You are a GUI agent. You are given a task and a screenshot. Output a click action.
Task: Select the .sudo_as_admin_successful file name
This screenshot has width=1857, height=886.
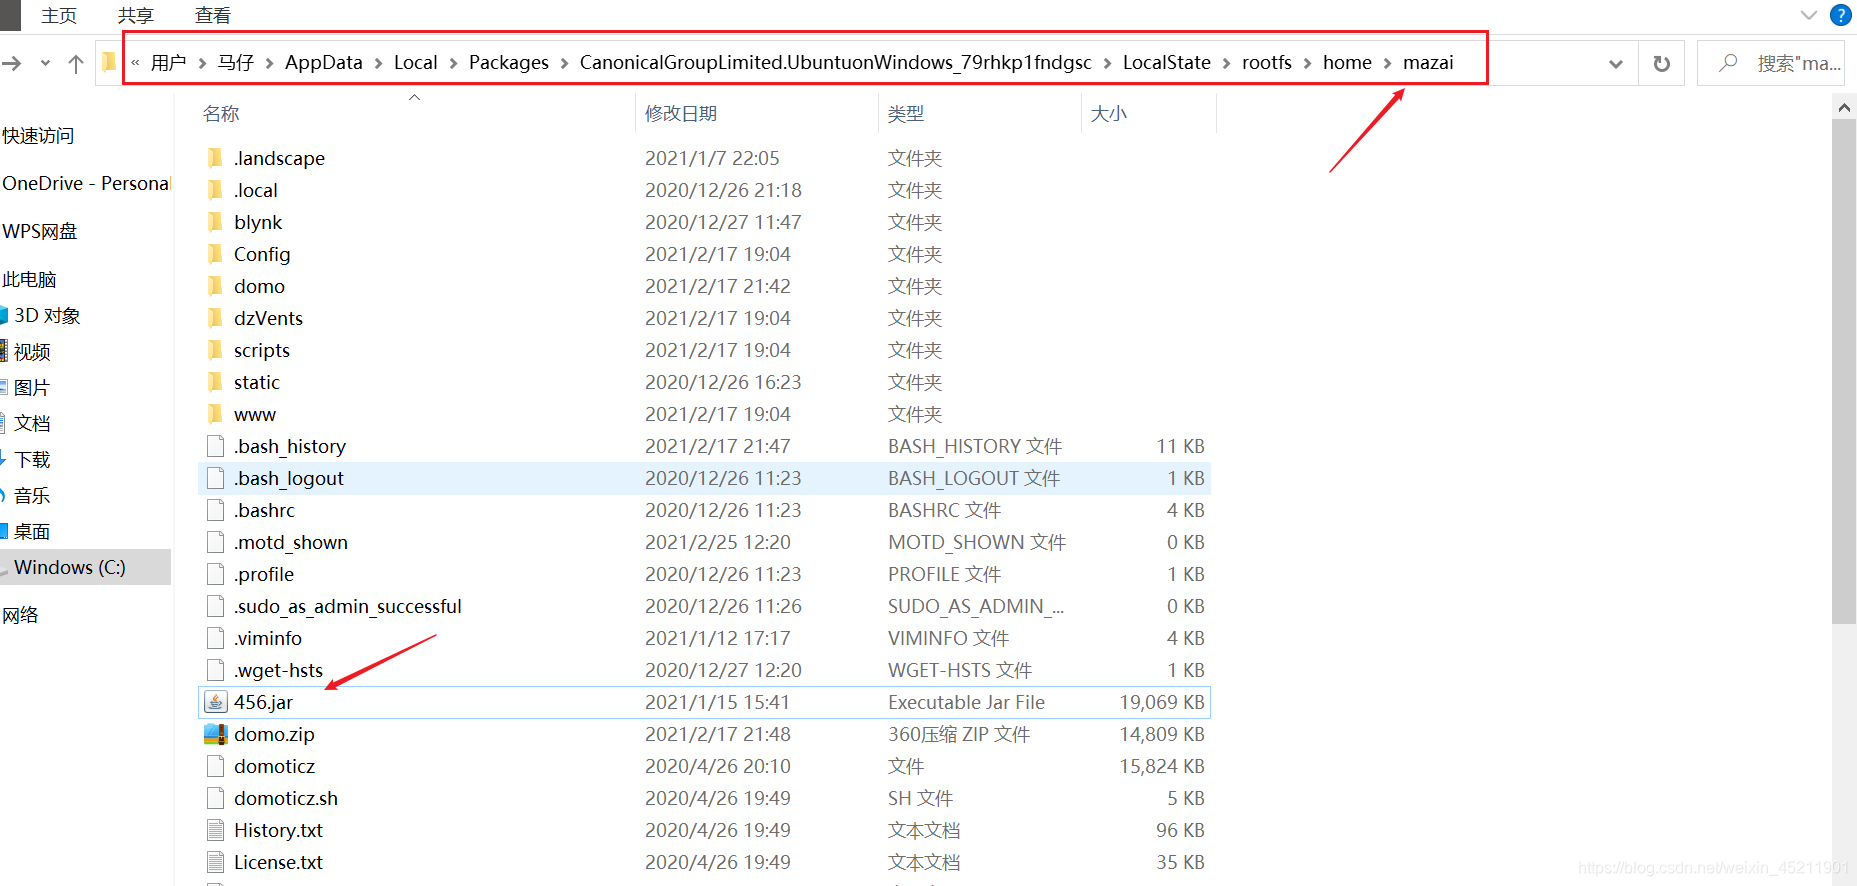point(348,606)
